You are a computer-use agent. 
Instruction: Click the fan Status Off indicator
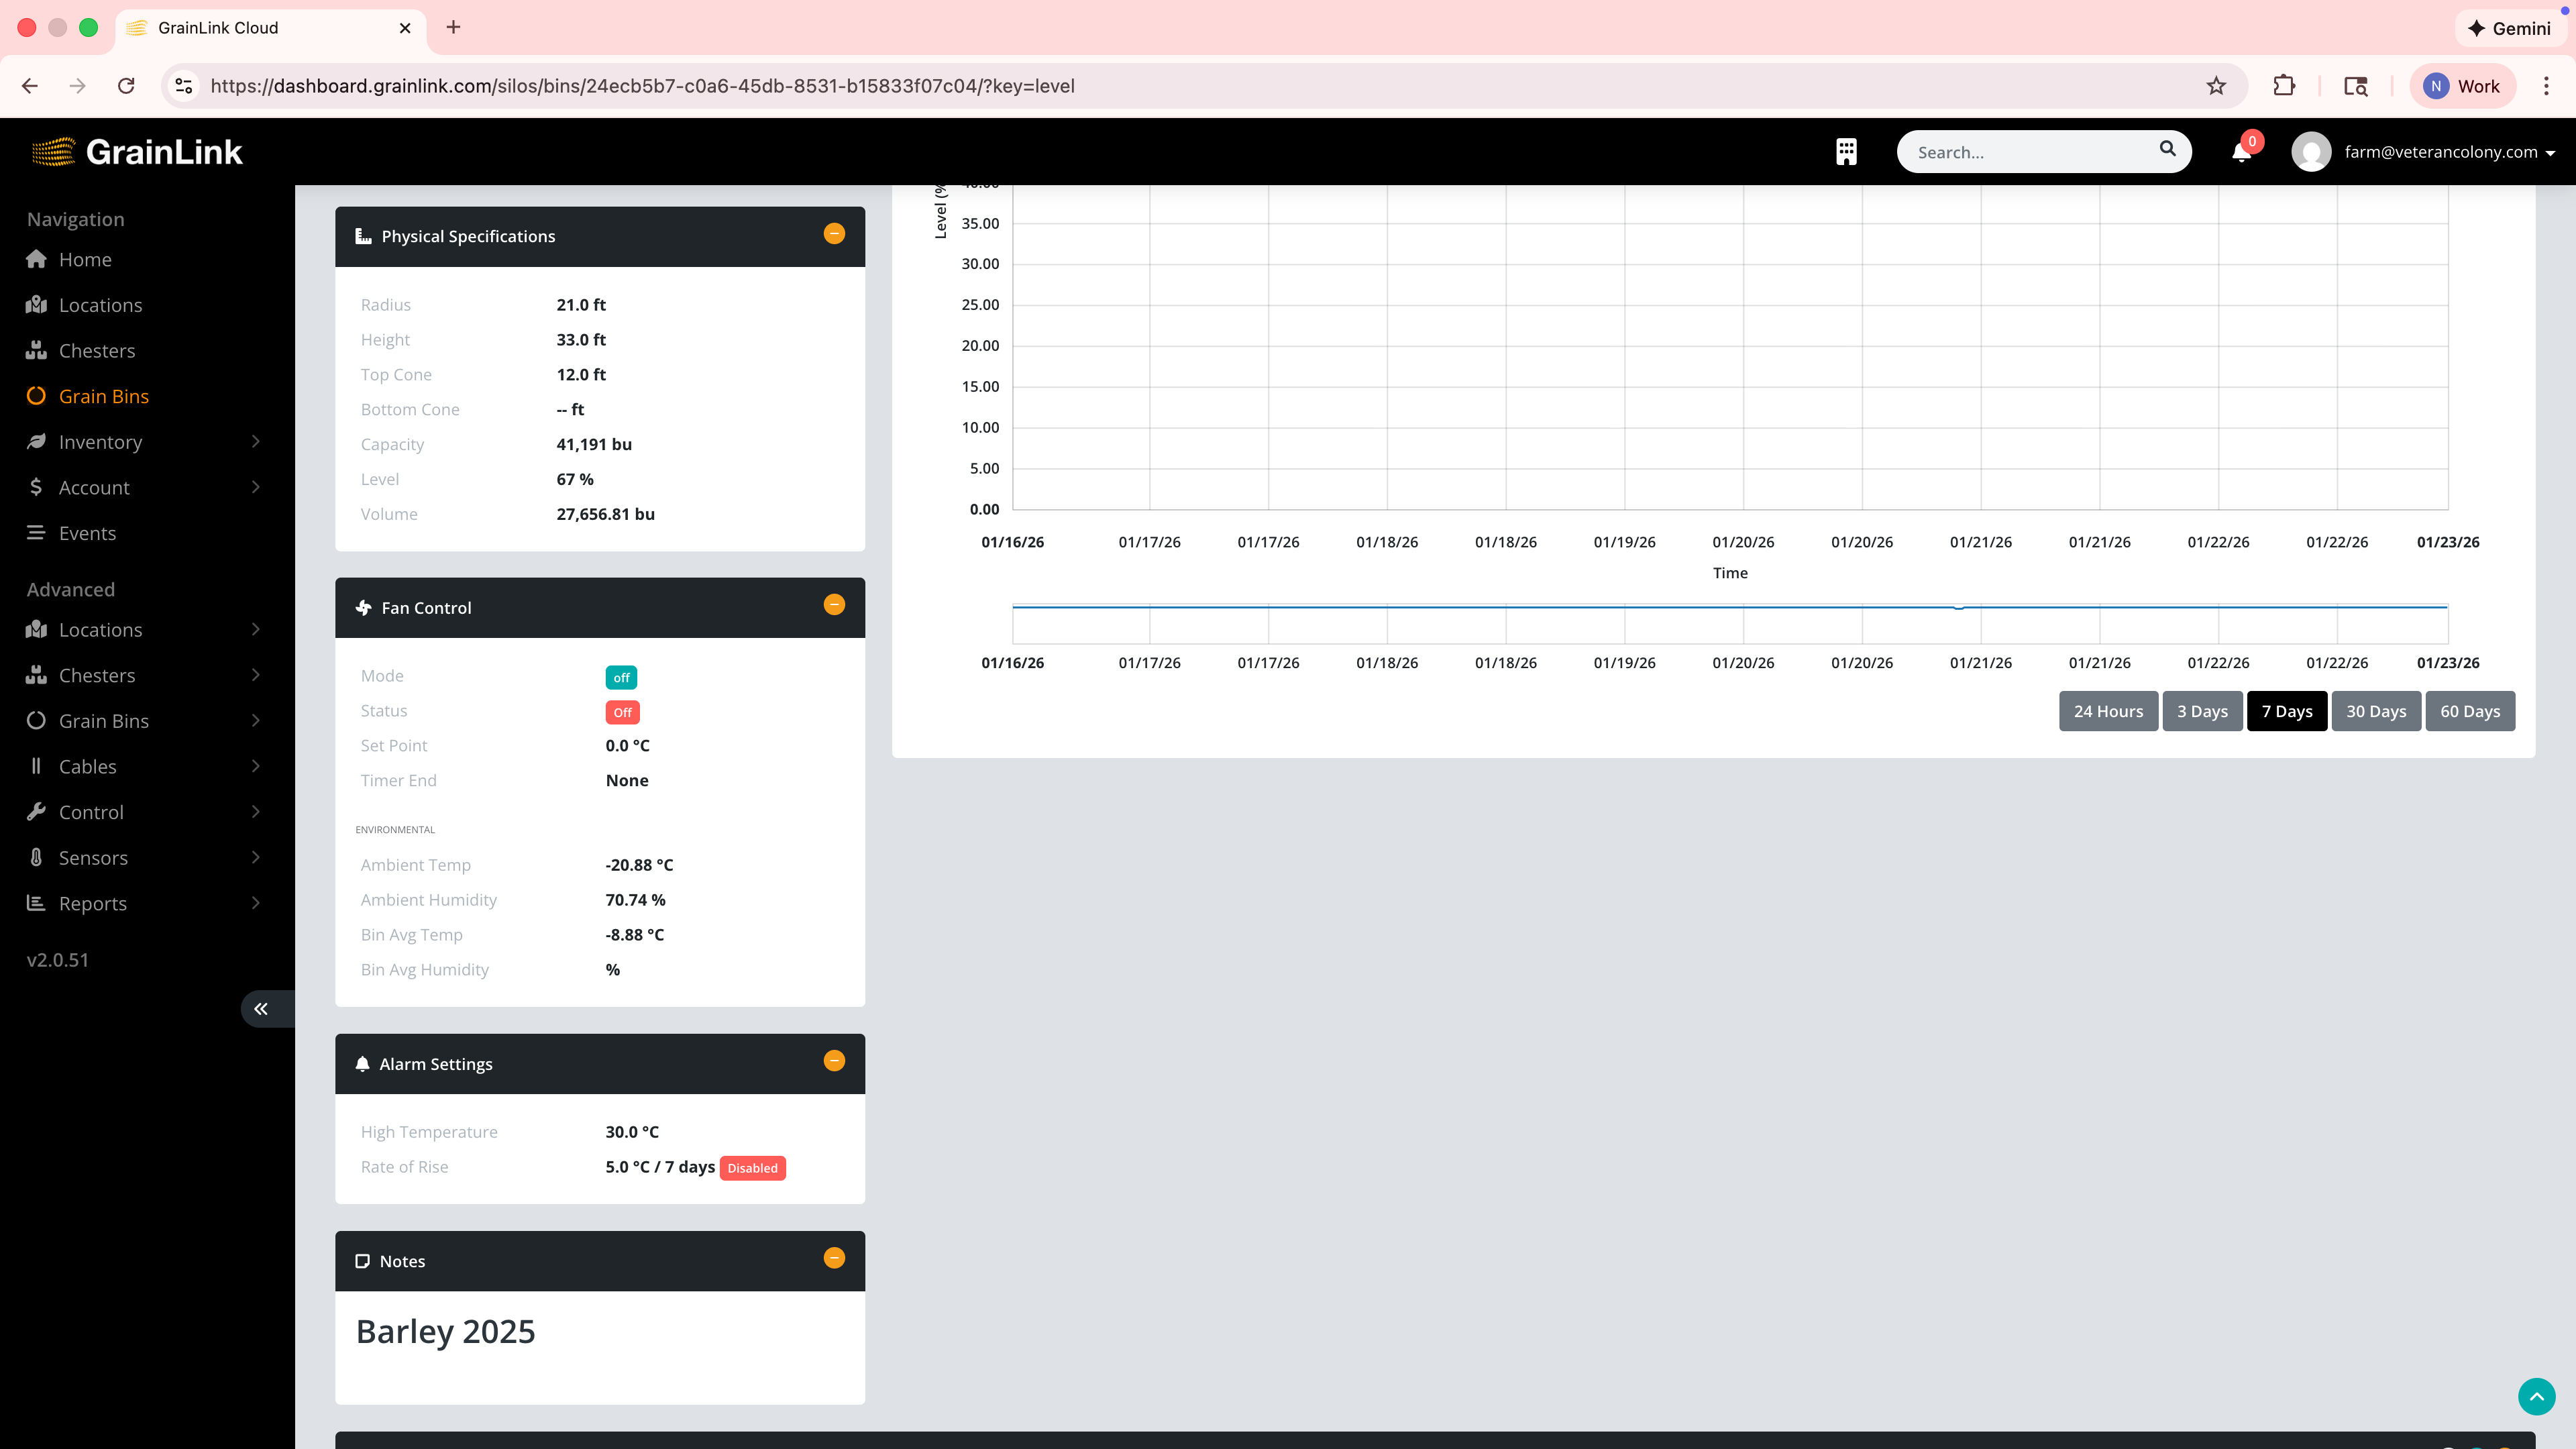pos(622,712)
